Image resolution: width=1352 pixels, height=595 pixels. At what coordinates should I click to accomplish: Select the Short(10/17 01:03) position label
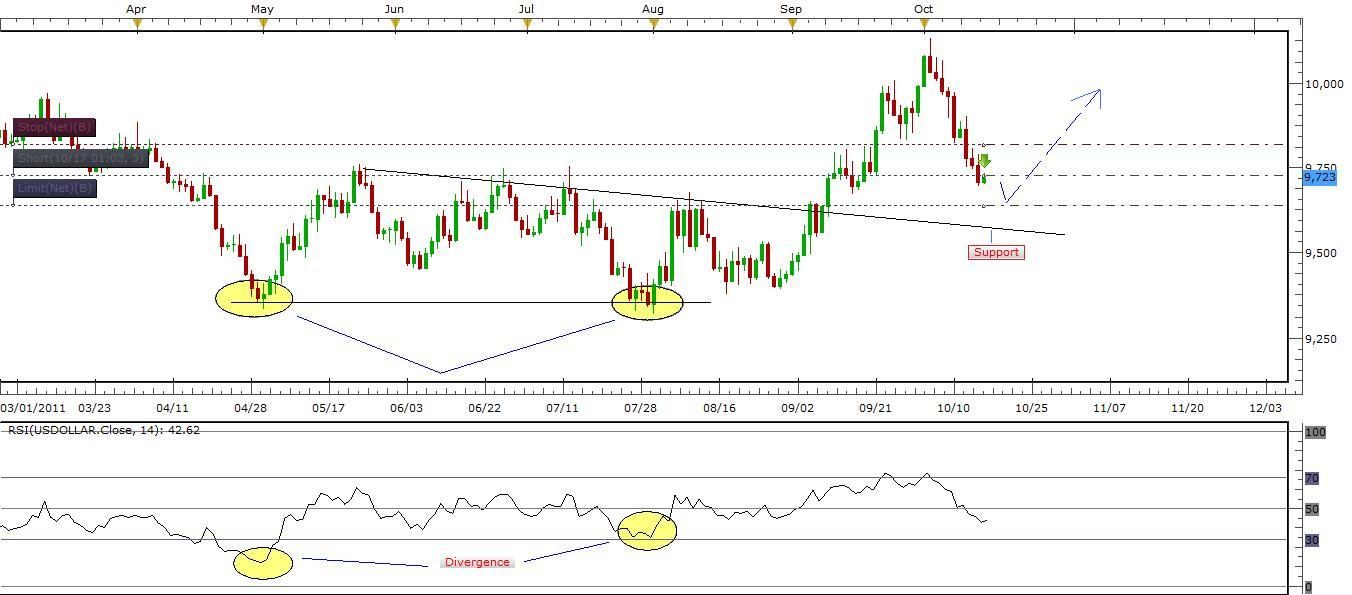pyautogui.click(x=80, y=158)
